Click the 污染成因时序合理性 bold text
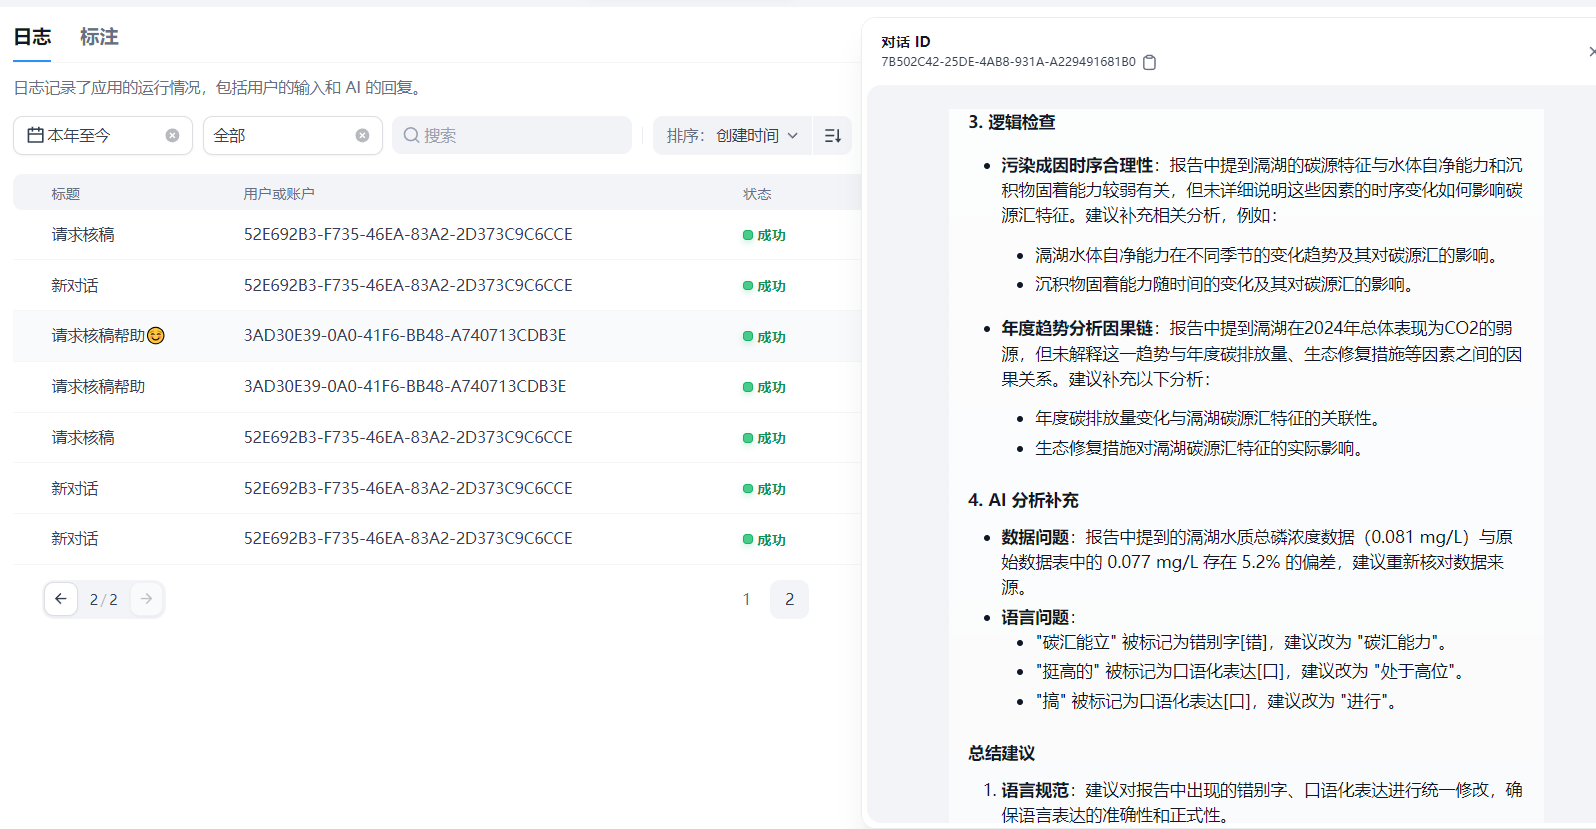 point(1077,165)
